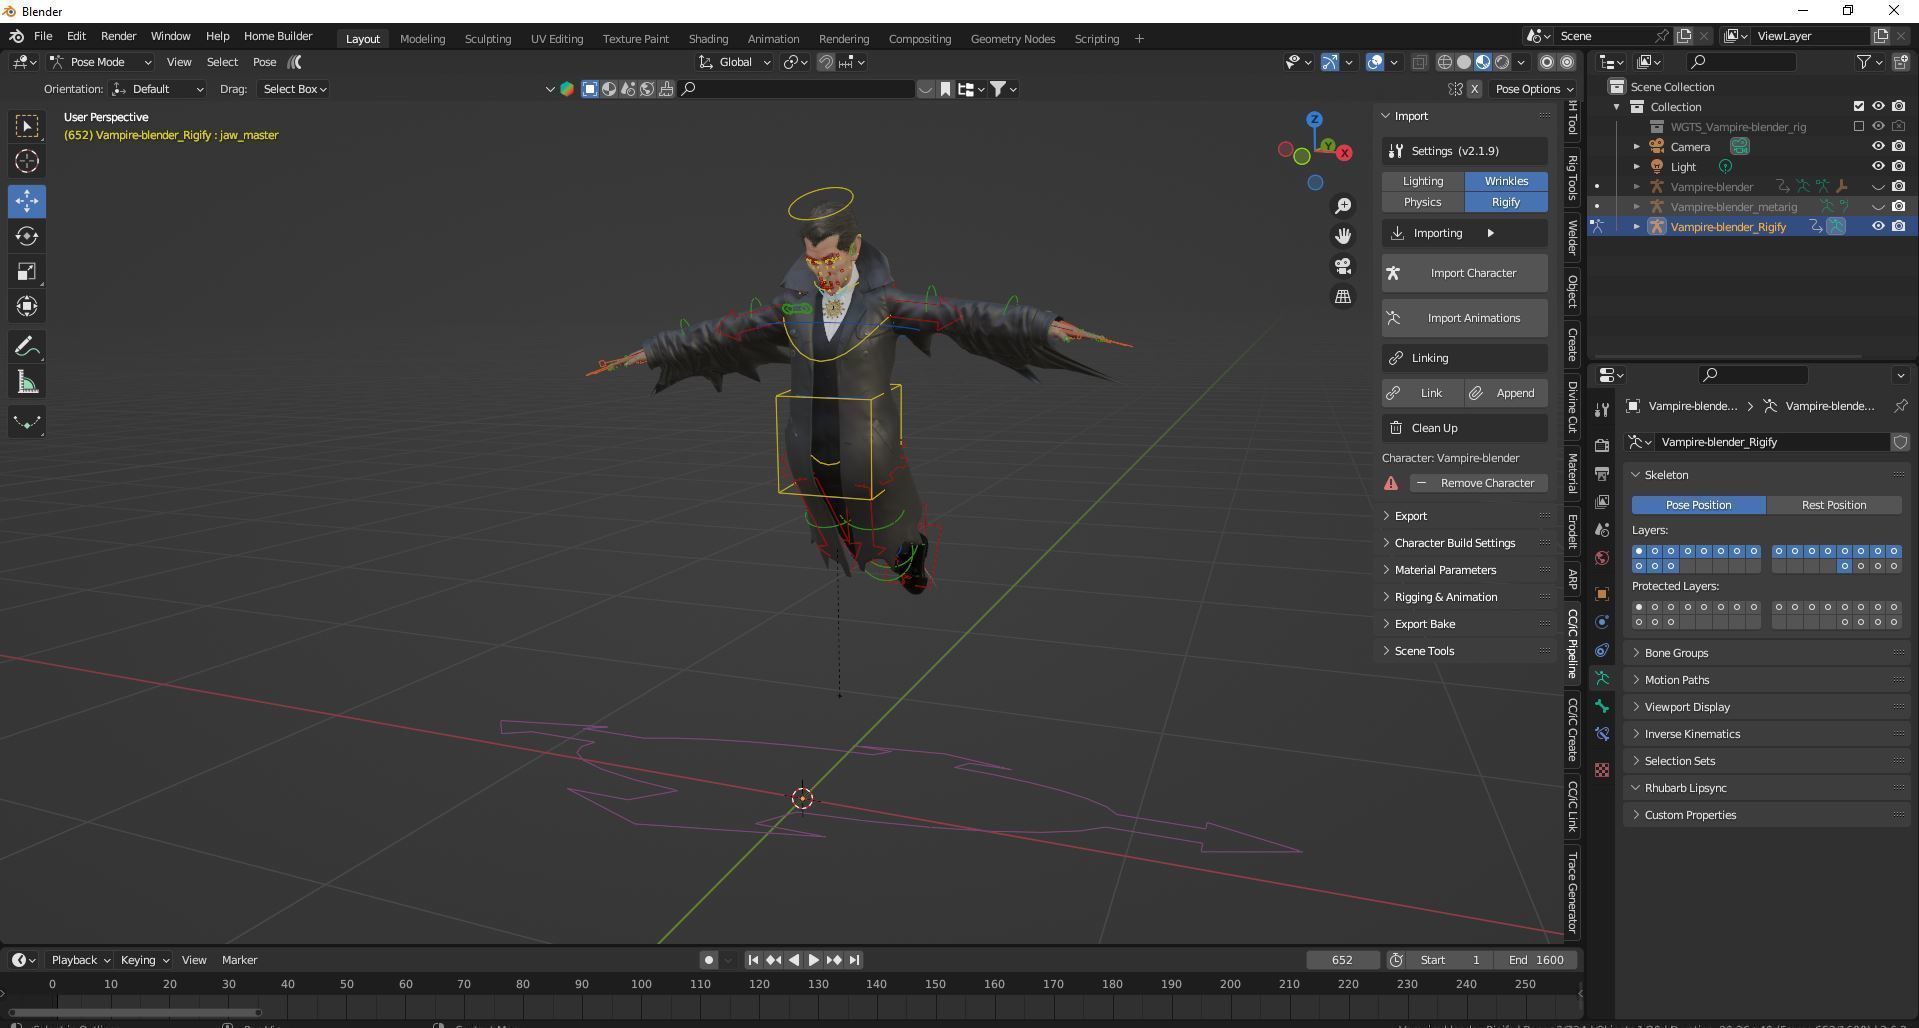The image size is (1919, 1028).
Task: Open Render properties tab icon
Action: (x=1602, y=445)
